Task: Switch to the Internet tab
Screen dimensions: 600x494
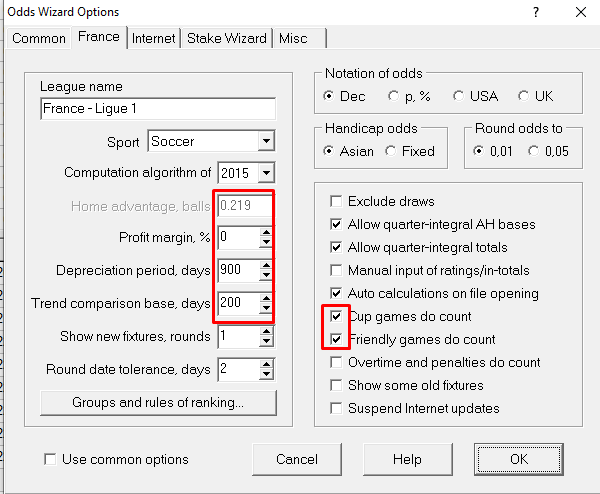Action: point(154,38)
